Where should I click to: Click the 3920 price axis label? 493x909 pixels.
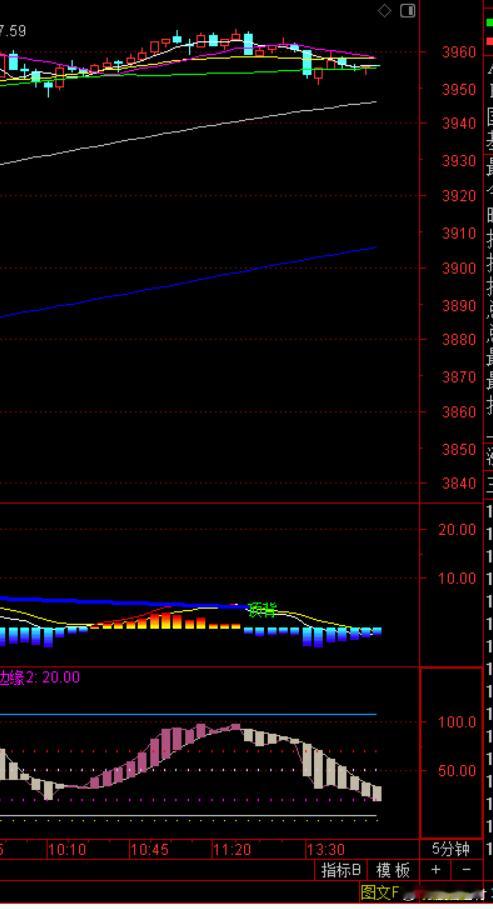[x=458, y=195]
